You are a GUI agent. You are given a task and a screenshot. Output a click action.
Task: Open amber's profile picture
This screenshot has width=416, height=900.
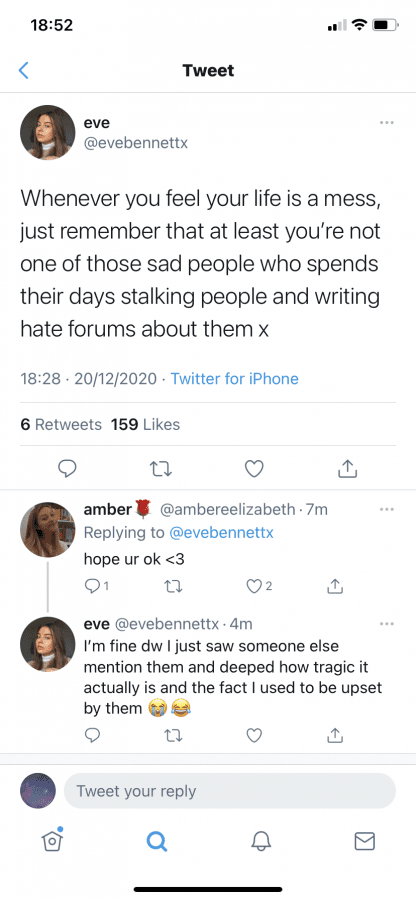click(x=48, y=530)
